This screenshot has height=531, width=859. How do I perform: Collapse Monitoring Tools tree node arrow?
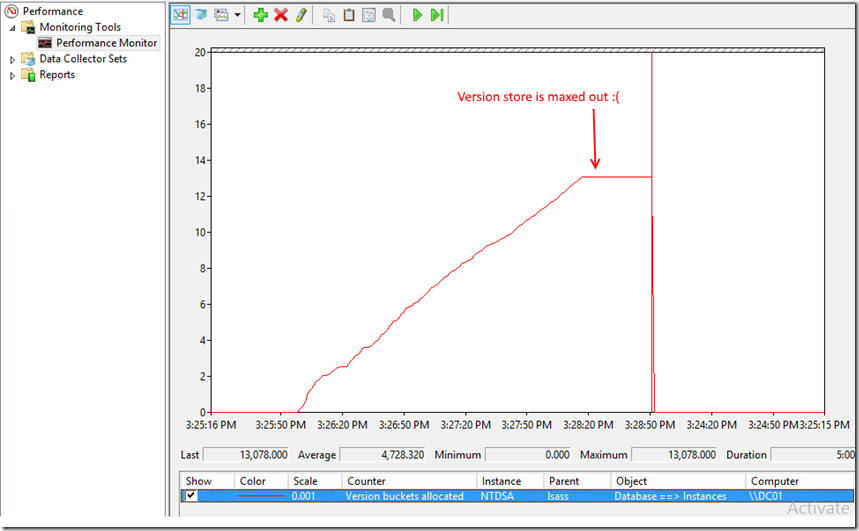(x=13, y=27)
